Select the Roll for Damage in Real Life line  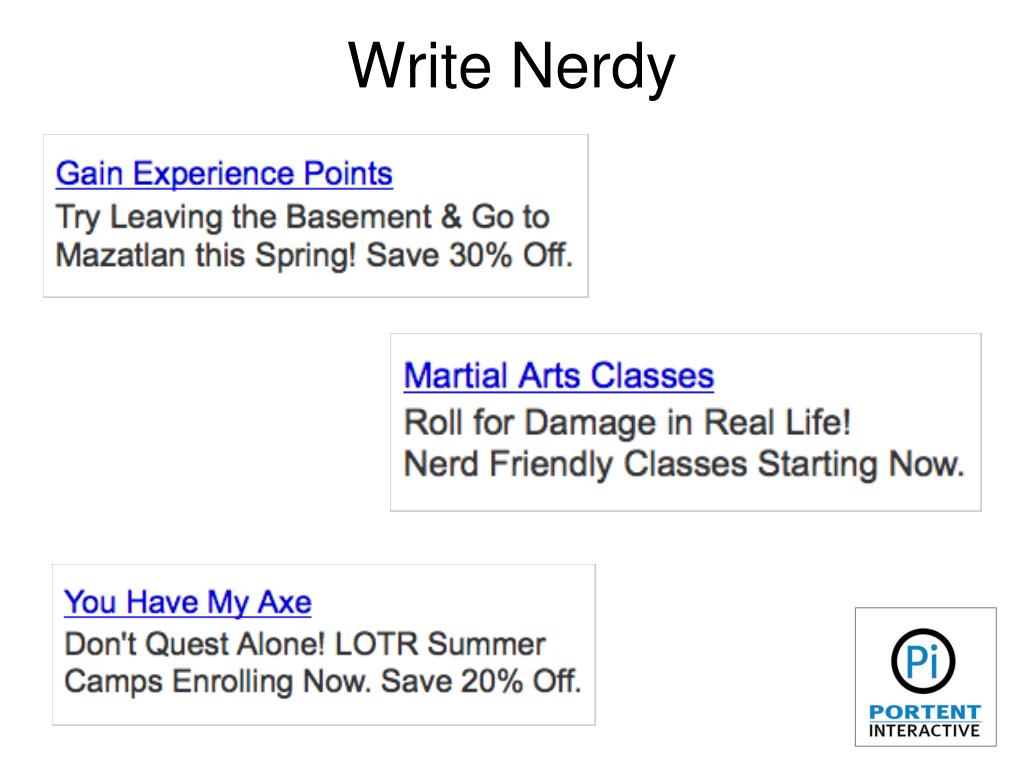tap(628, 423)
